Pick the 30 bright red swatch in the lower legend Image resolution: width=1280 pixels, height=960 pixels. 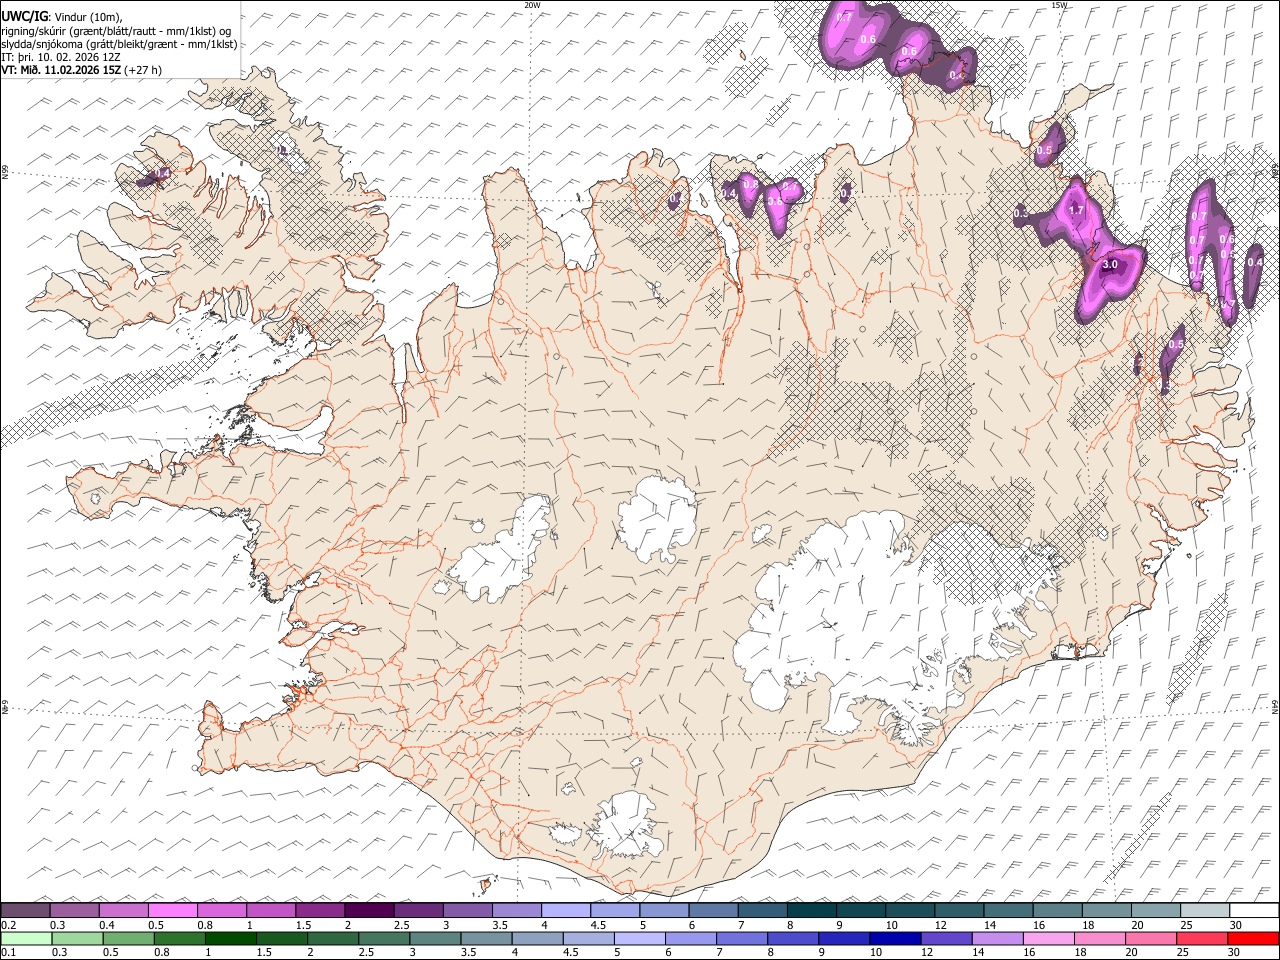pyautogui.click(x=1252, y=938)
